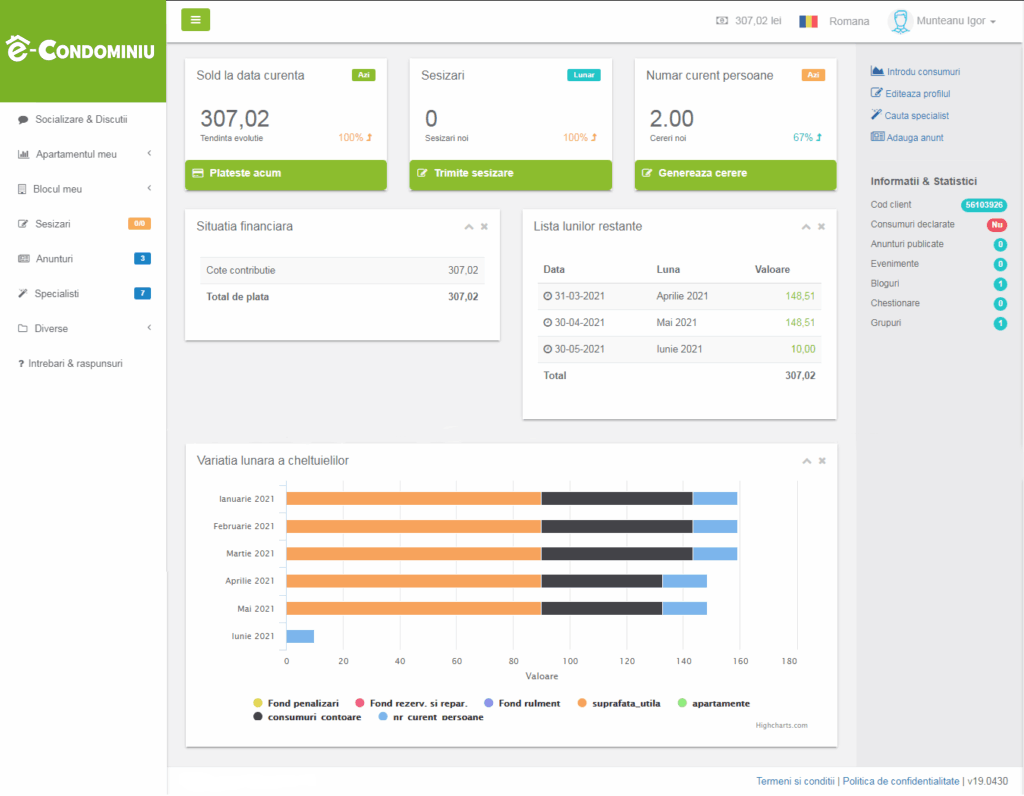Screen dimensions: 1024x796
Task: Open the Termeni si conditii link
Action: (795, 781)
